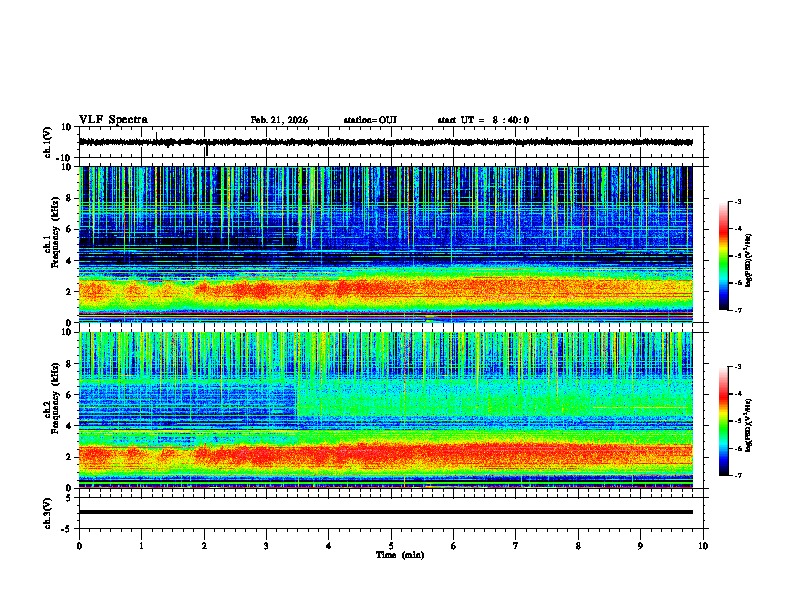792x612 pixels.
Task: Click time axis tick label "10"
Action: coord(703,546)
